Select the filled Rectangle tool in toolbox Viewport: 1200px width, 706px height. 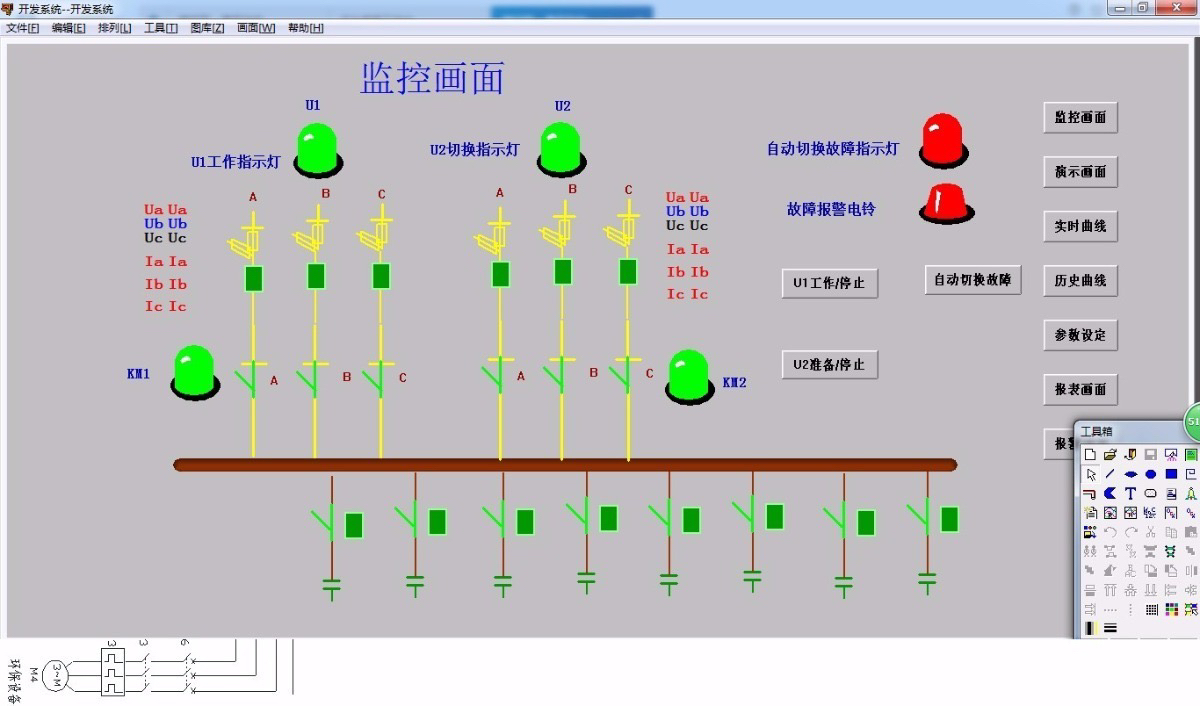click(x=1171, y=474)
